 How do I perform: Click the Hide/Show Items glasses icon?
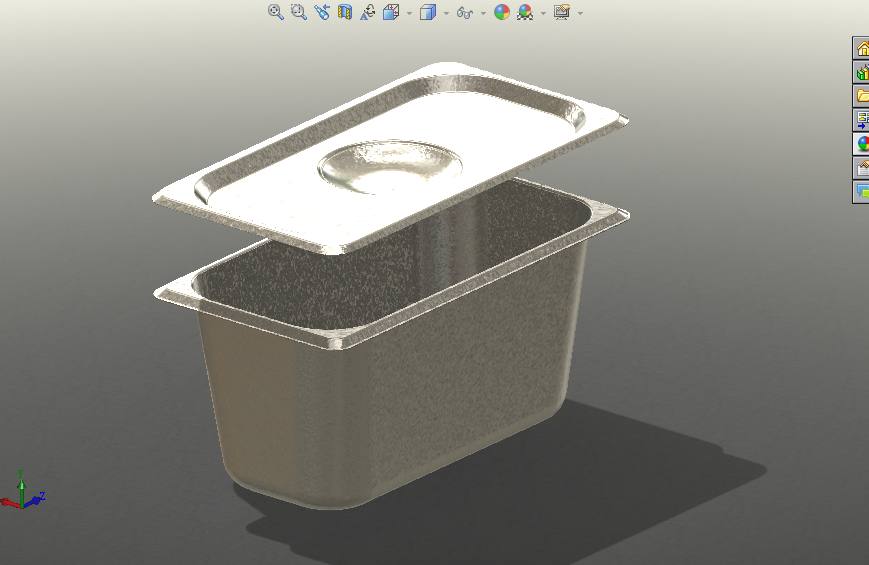click(464, 13)
